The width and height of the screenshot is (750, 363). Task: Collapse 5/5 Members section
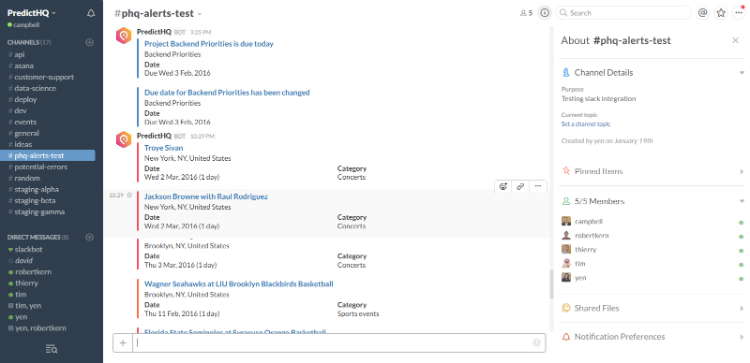742,201
